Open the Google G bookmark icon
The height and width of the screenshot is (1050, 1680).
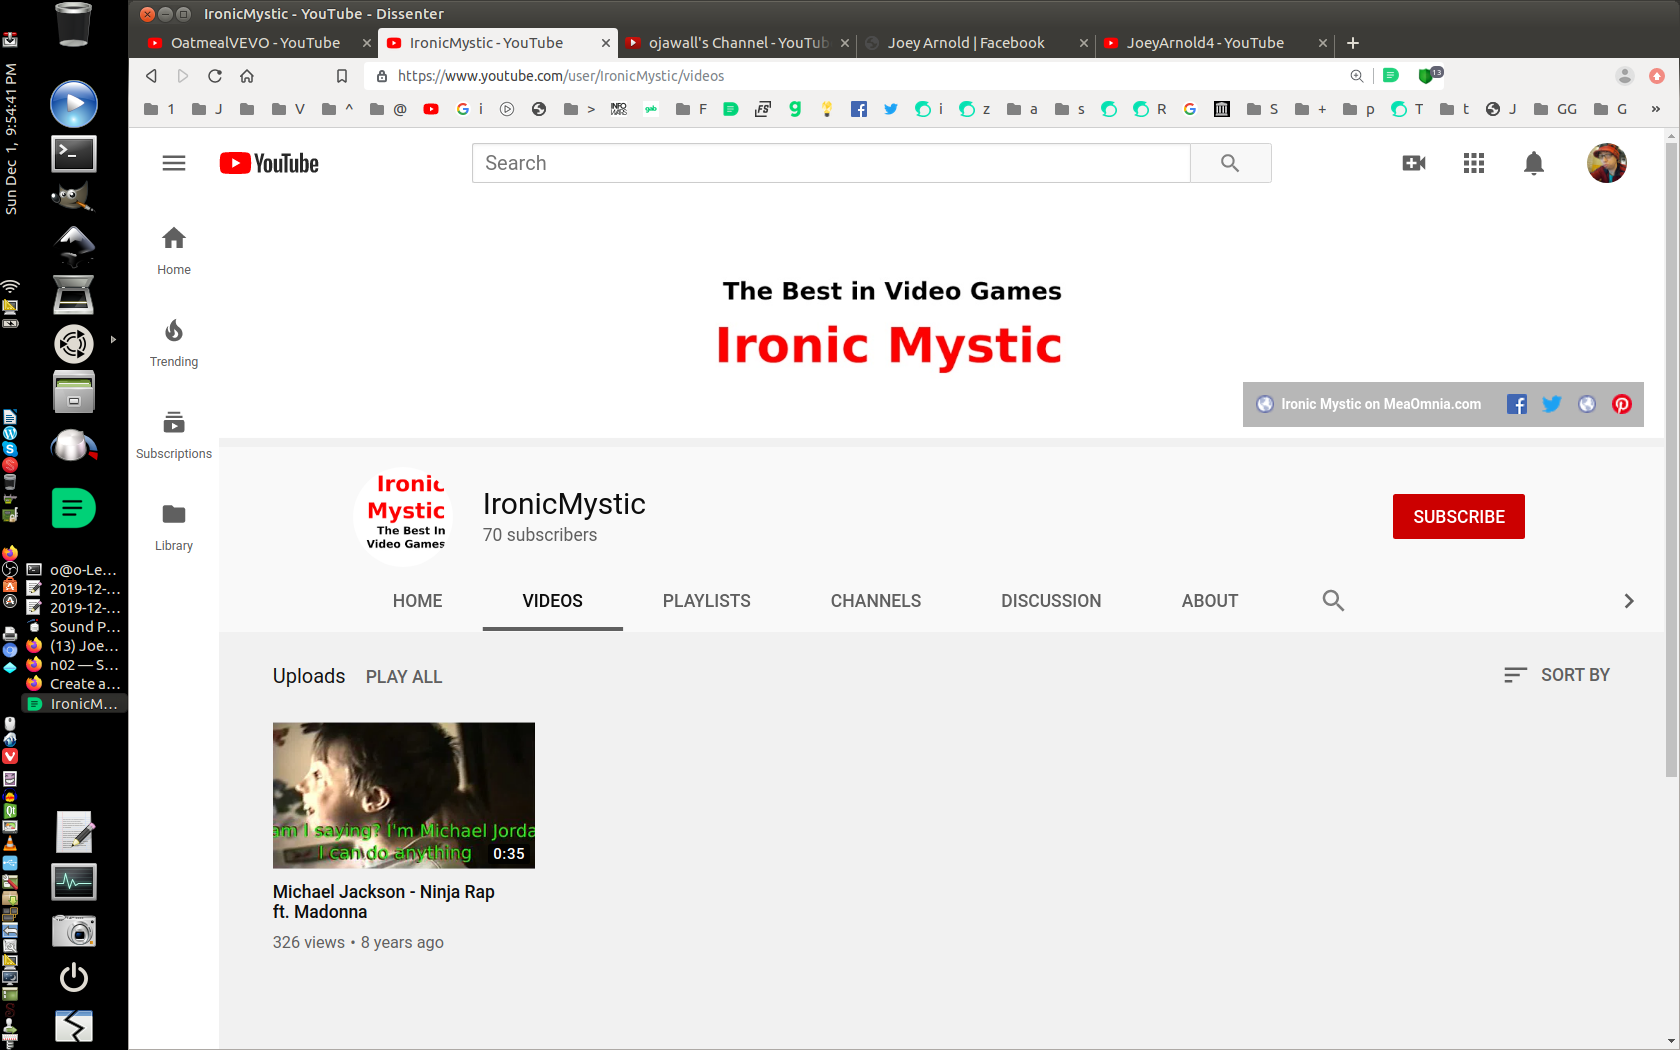point(1190,109)
